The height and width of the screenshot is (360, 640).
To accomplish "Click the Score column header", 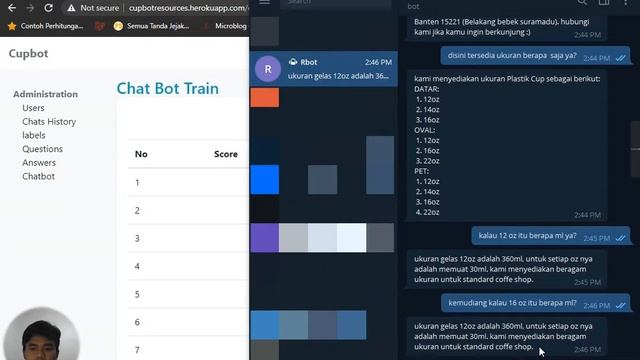I will pyautogui.click(x=226, y=154).
